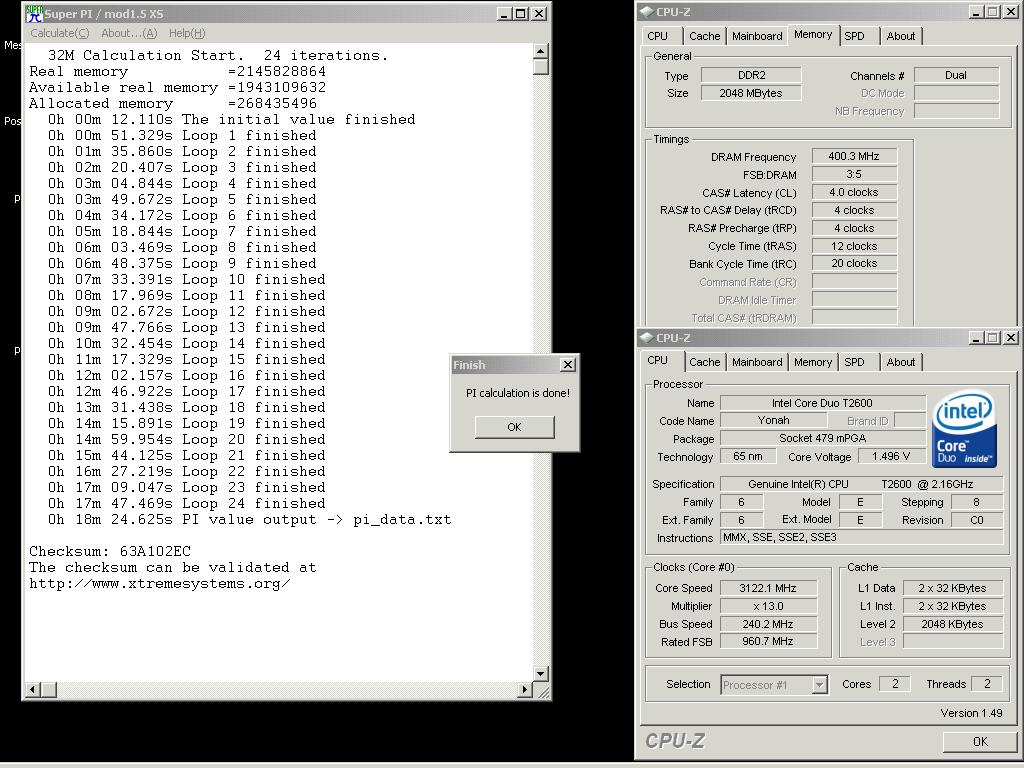The width and height of the screenshot is (1024, 768).
Task: Close the Super PI window
Action: tap(539, 14)
